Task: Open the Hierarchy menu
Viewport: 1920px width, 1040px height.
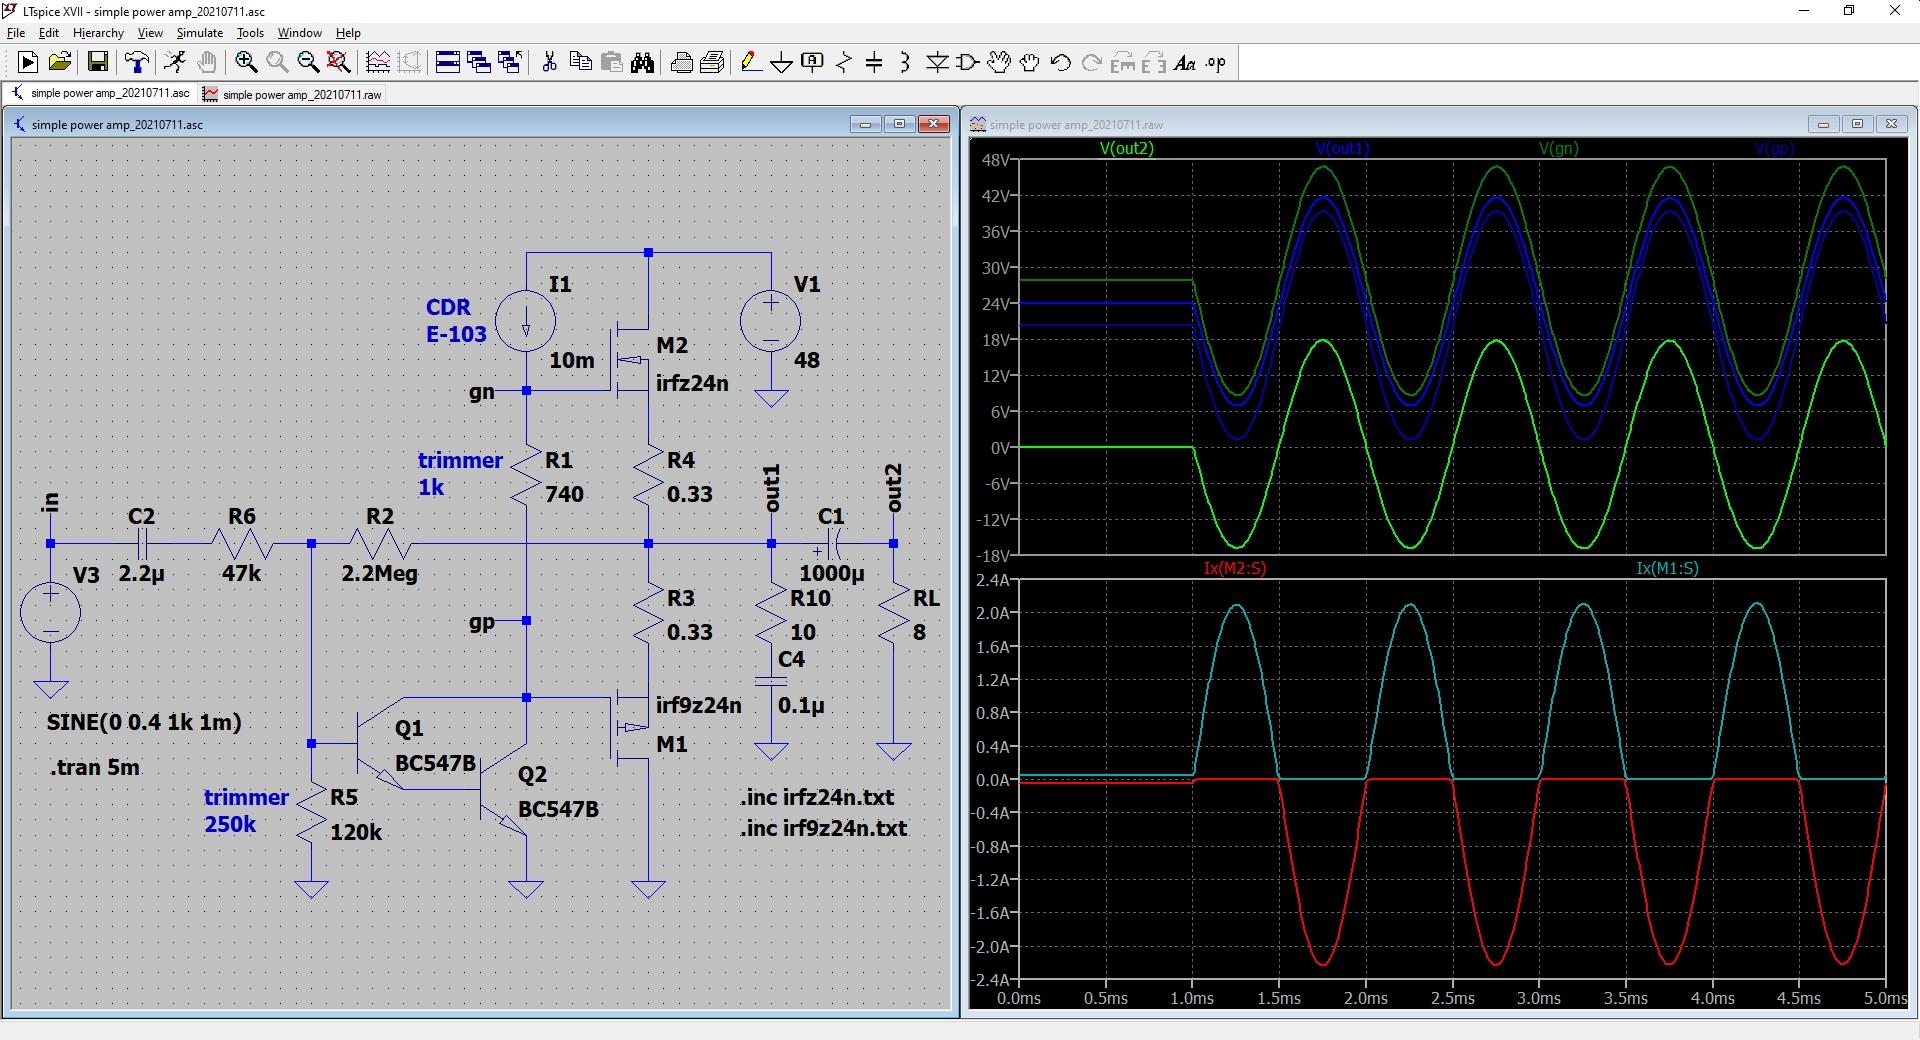Action: [98, 33]
